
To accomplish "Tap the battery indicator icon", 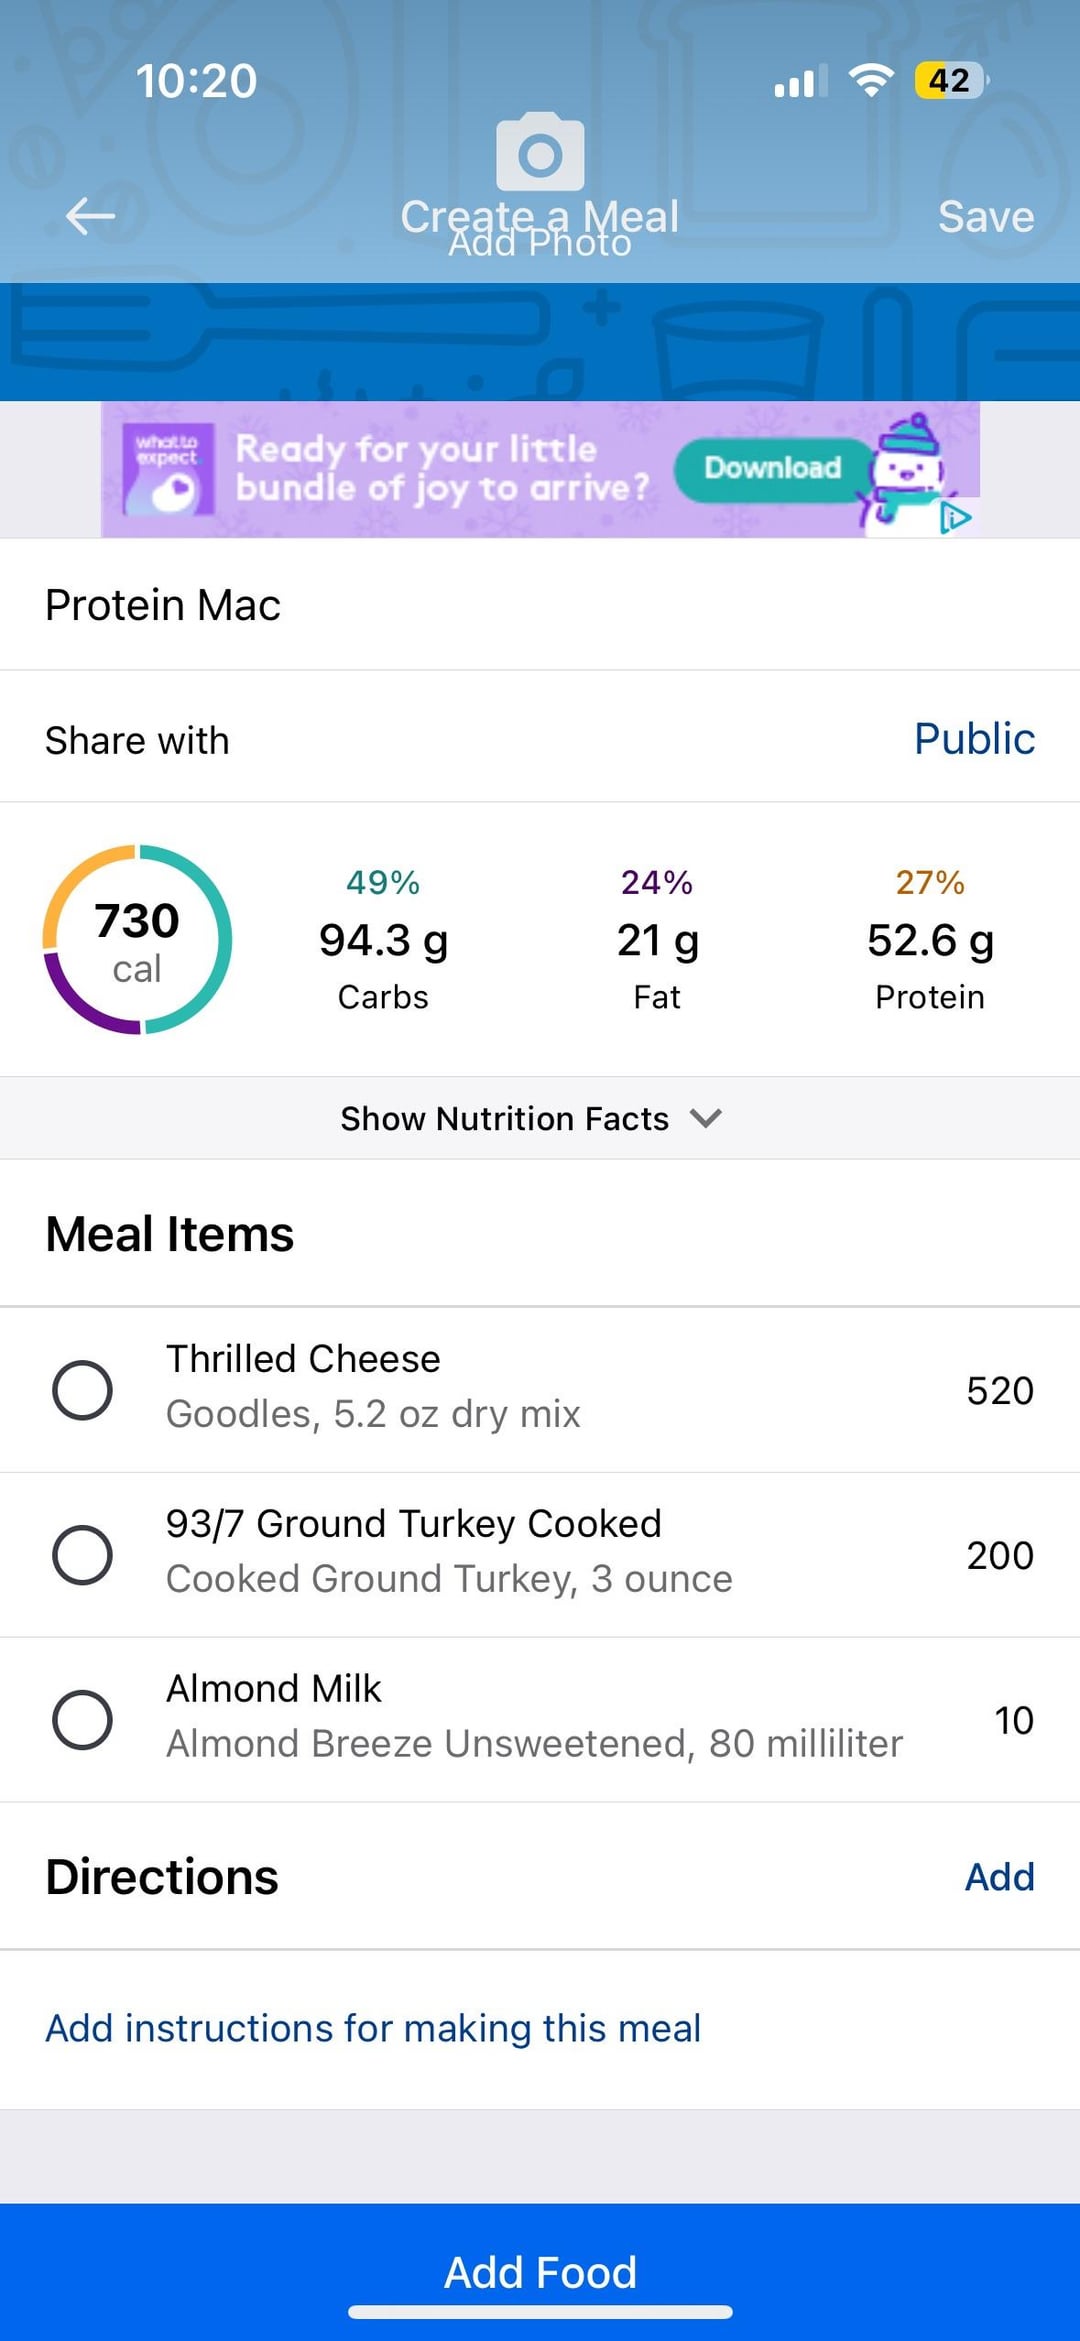I will click(x=950, y=80).
